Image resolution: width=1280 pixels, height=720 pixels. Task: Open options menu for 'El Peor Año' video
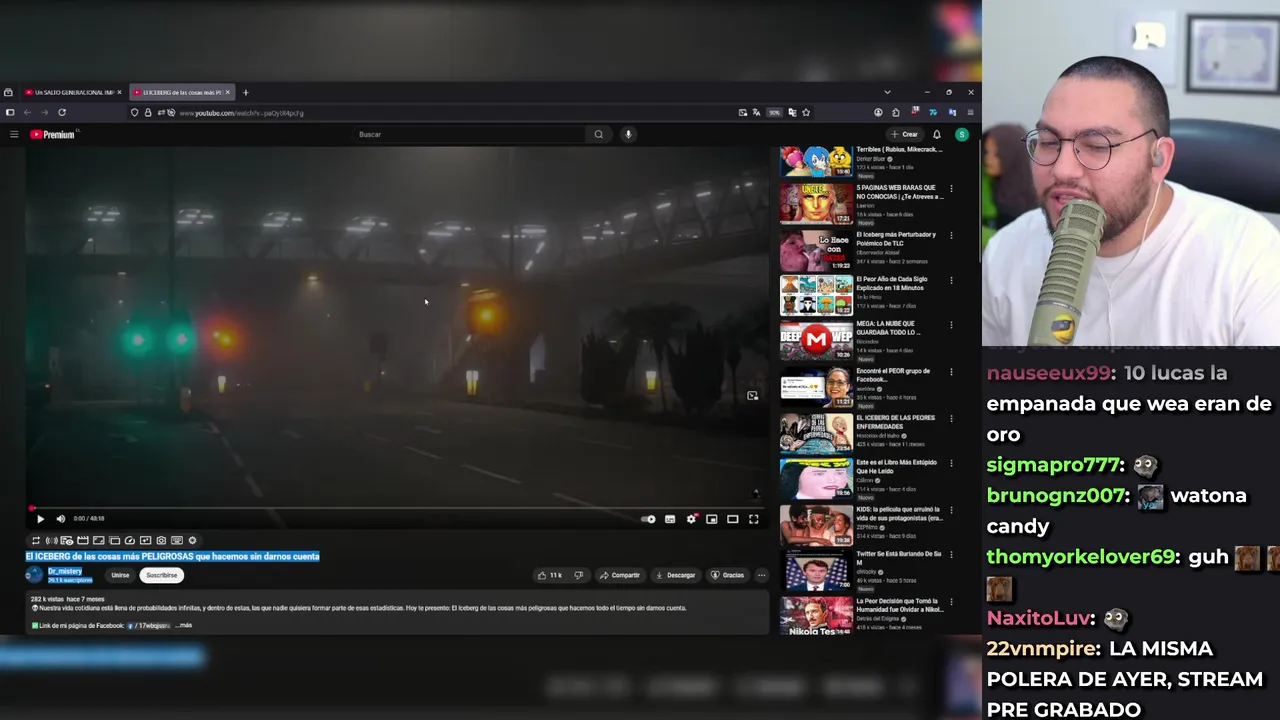[951, 280]
